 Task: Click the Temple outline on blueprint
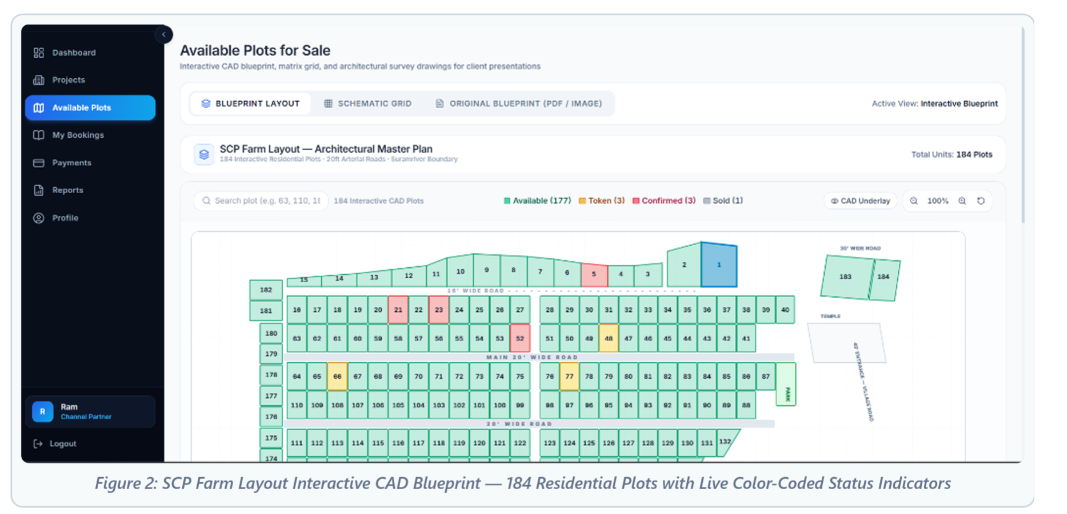(x=847, y=342)
